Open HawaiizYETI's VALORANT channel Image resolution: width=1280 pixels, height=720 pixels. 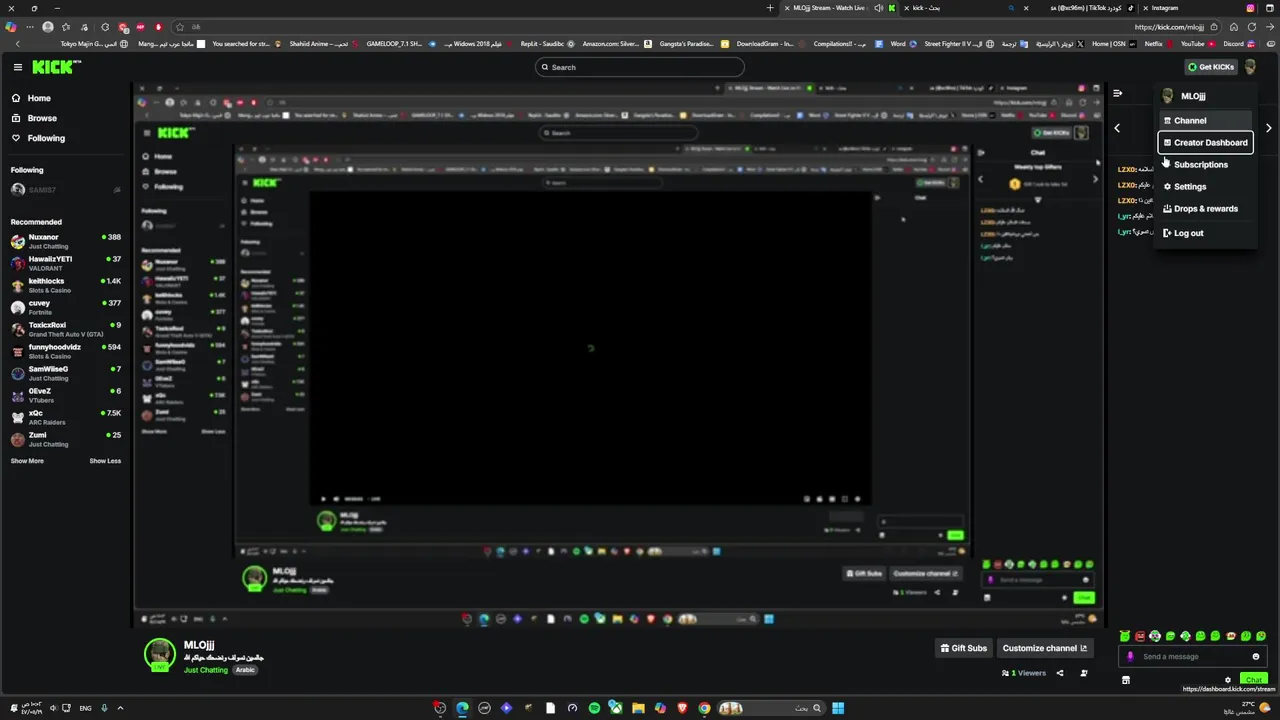tap(66, 263)
